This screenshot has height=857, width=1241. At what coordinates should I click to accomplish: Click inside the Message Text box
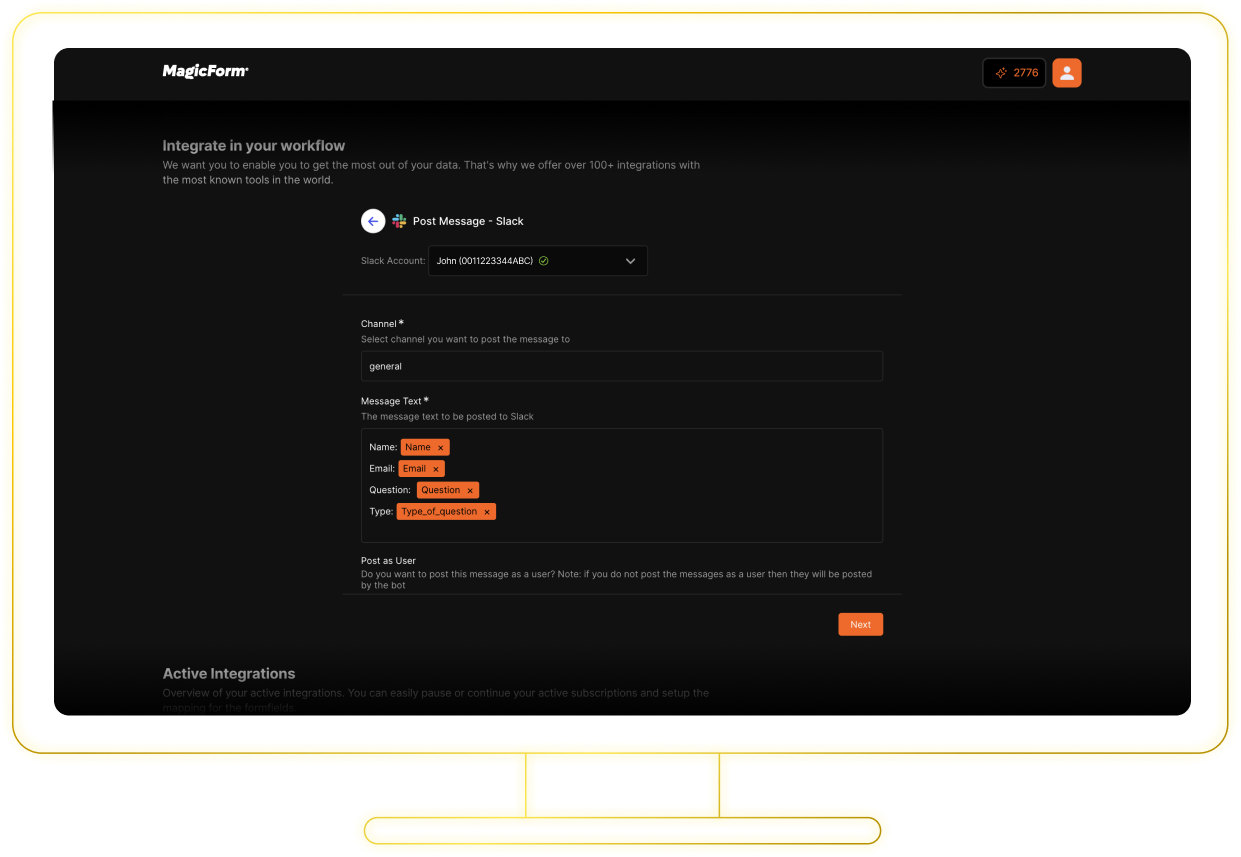pyautogui.click(x=622, y=486)
